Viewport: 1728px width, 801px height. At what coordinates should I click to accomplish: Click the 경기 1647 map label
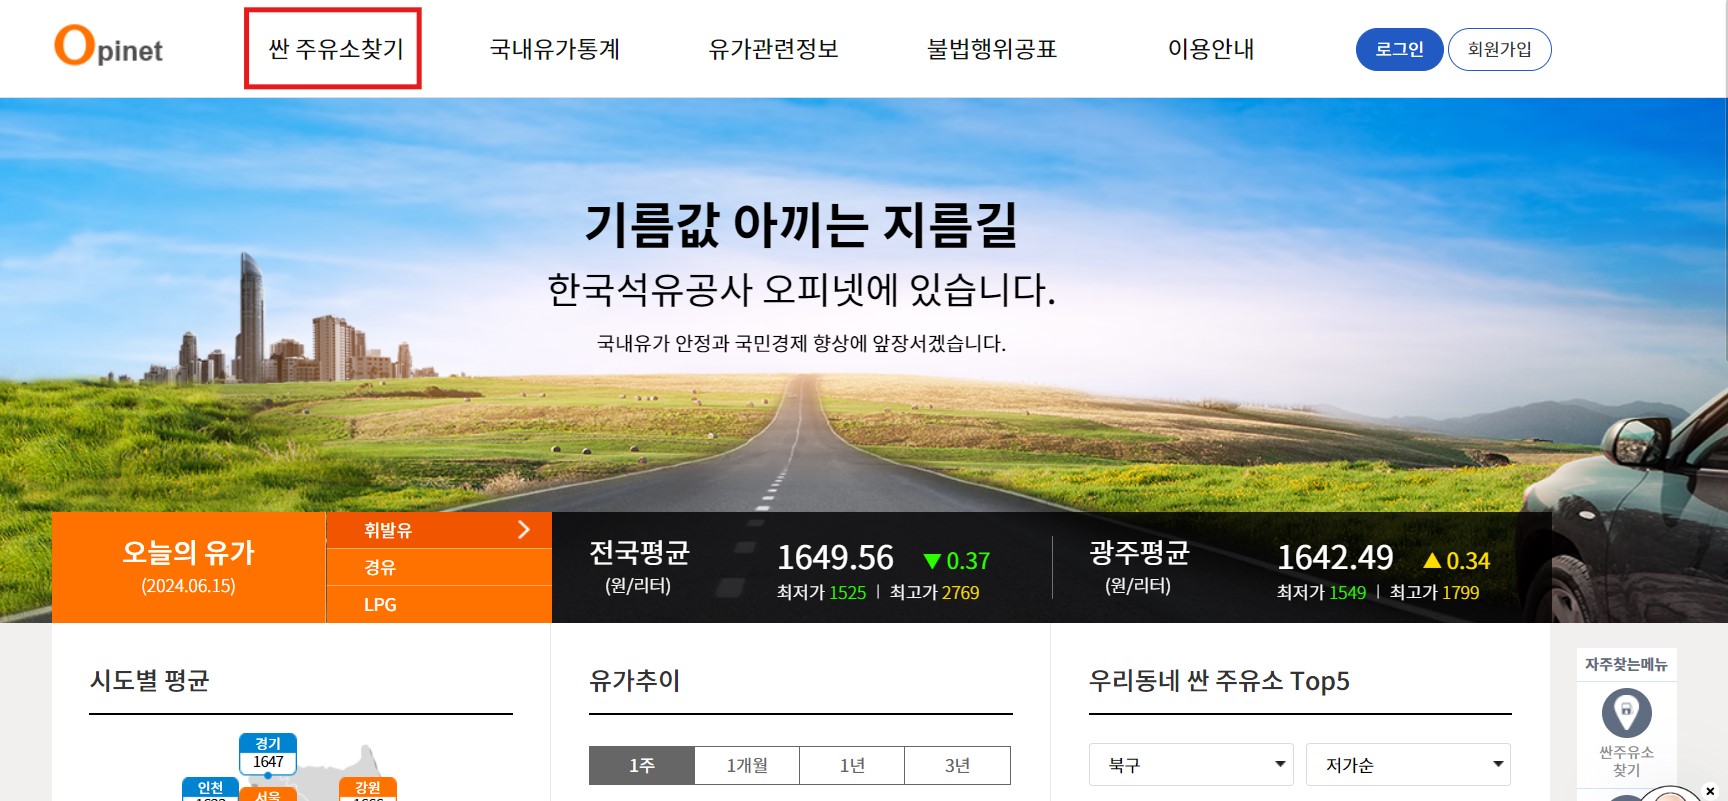point(268,753)
